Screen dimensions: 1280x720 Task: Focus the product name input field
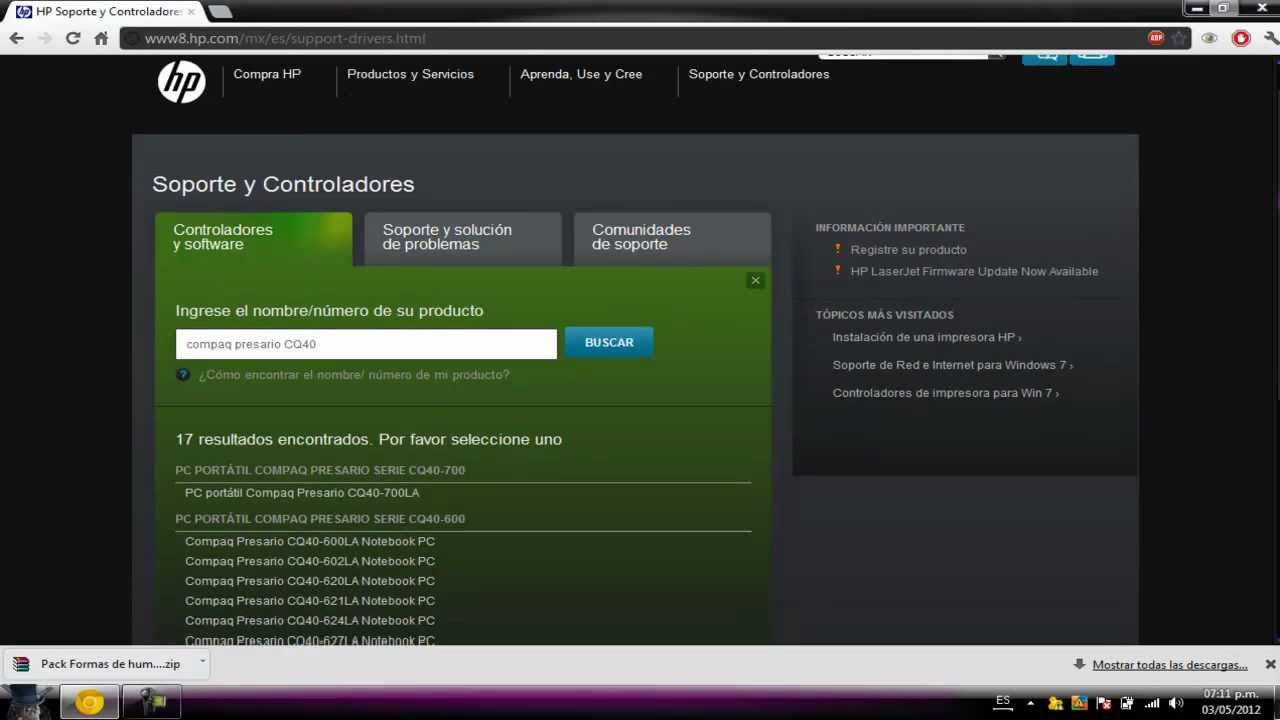[366, 344]
